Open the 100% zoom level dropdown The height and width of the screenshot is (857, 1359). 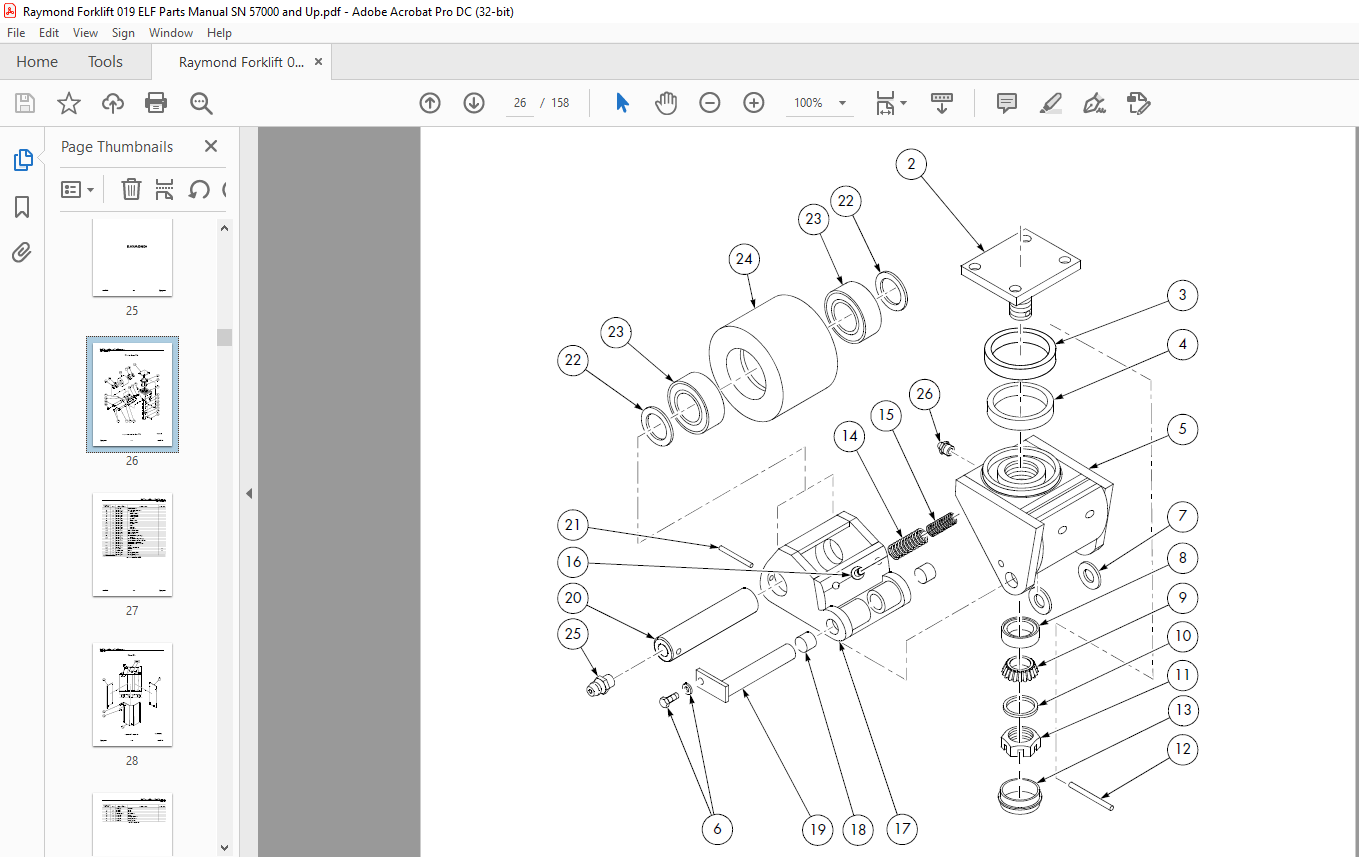coord(842,103)
